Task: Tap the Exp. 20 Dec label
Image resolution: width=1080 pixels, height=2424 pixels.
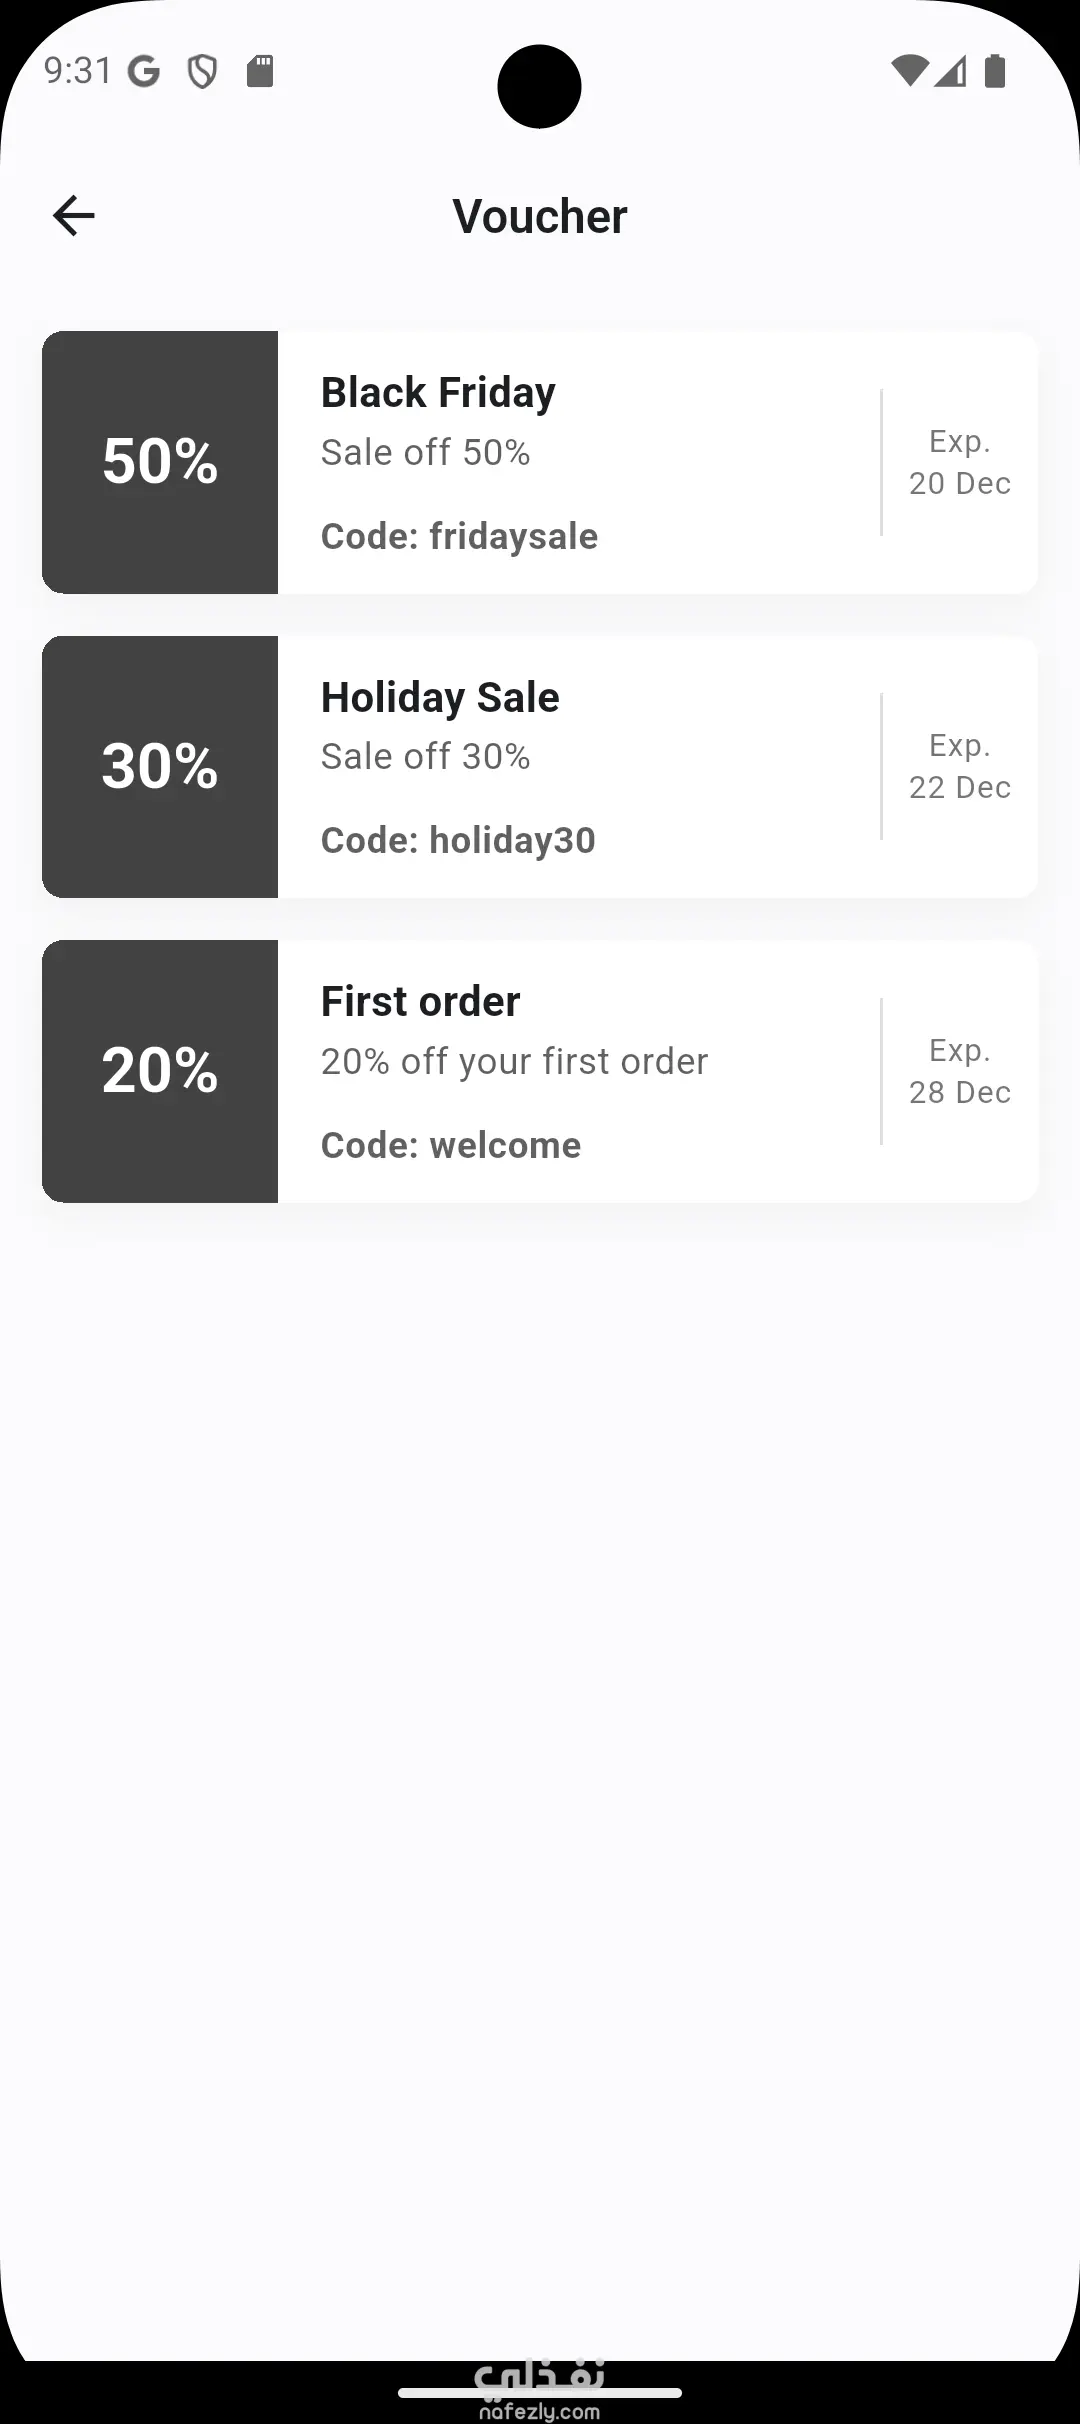Action: pos(959,463)
